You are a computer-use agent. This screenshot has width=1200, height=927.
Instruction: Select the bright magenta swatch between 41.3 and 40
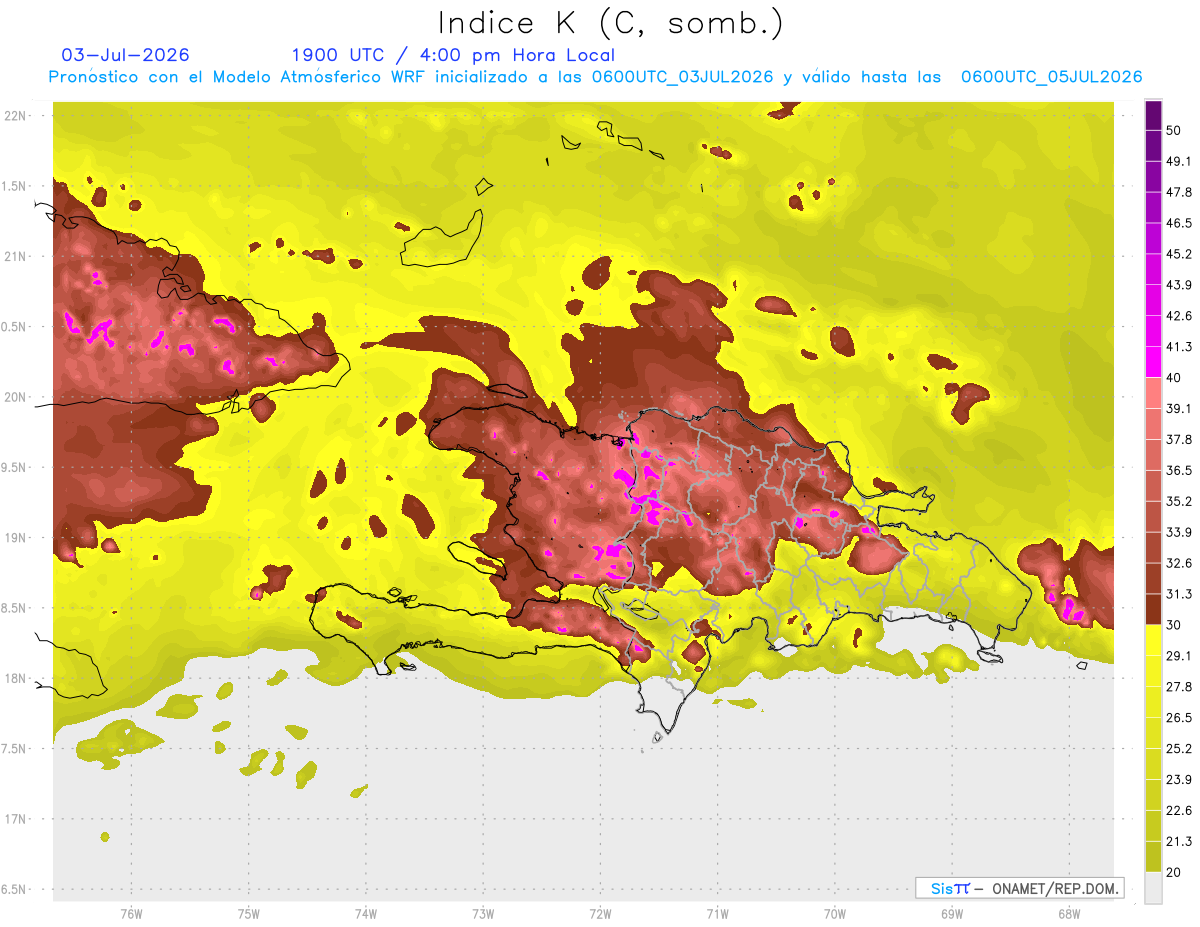click(1153, 362)
